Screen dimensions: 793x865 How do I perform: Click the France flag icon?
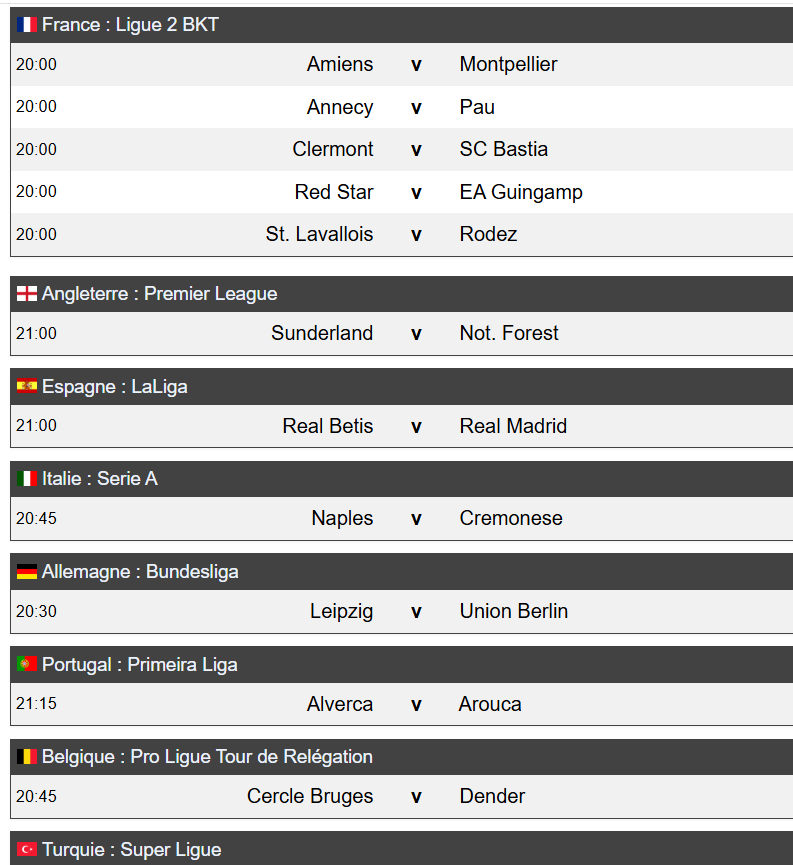(27, 25)
